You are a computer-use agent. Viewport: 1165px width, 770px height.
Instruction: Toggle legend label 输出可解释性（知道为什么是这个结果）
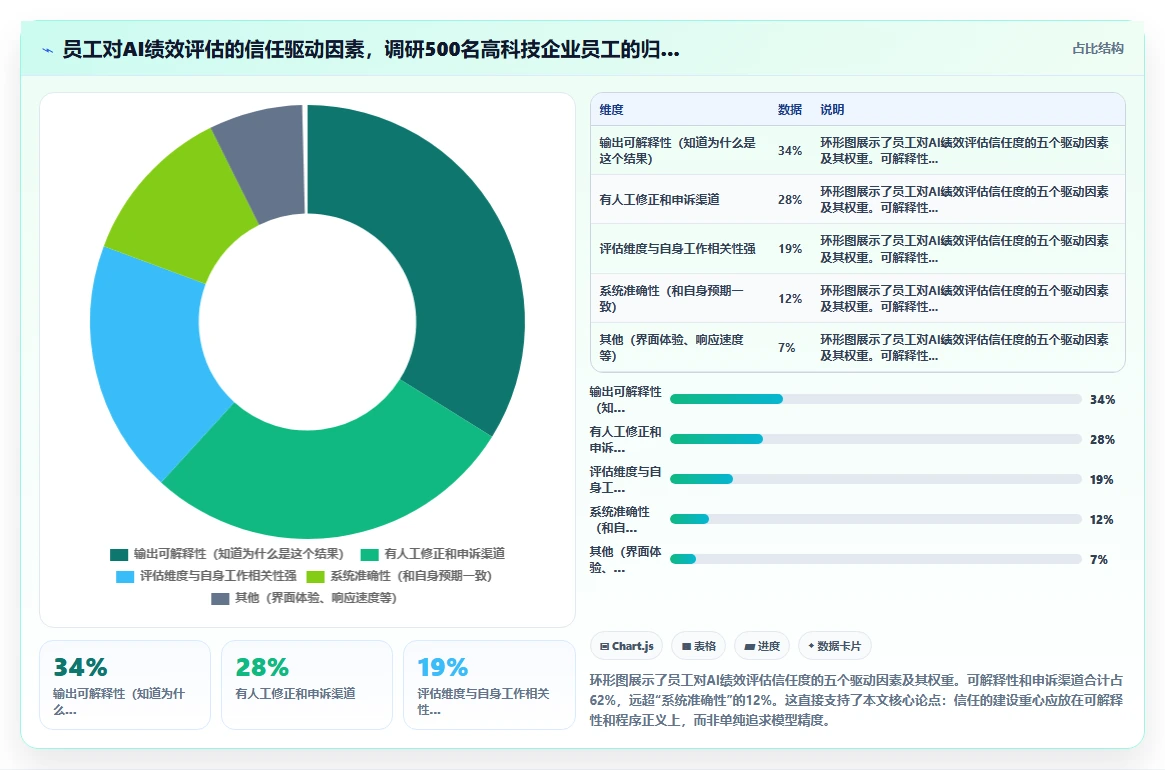[x=239, y=554]
